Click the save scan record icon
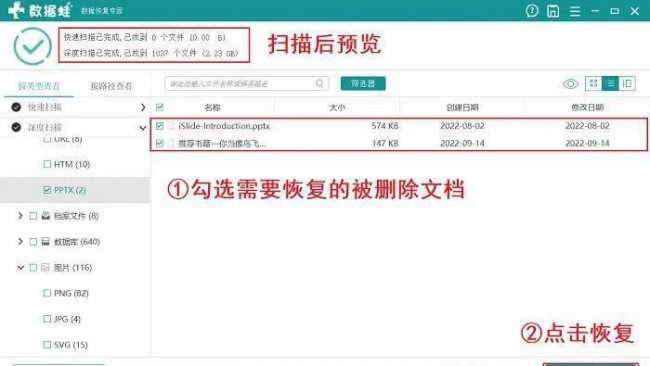Image resolution: width=650 pixels, height=366 pixels. click(x=553, y=11)
